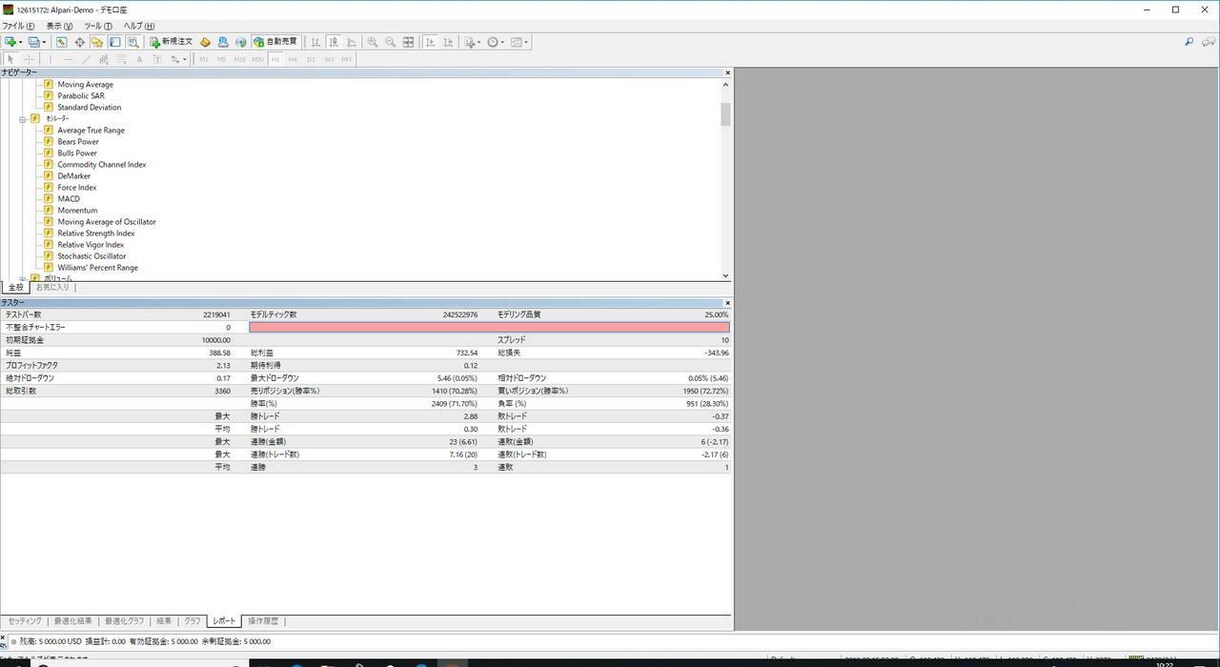
Task: Open the お気に入り navigator tab
Action: [53, 287]
